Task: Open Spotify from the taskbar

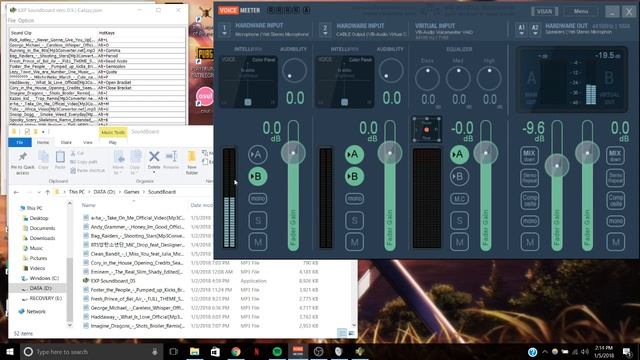Action: pos(277,351)
